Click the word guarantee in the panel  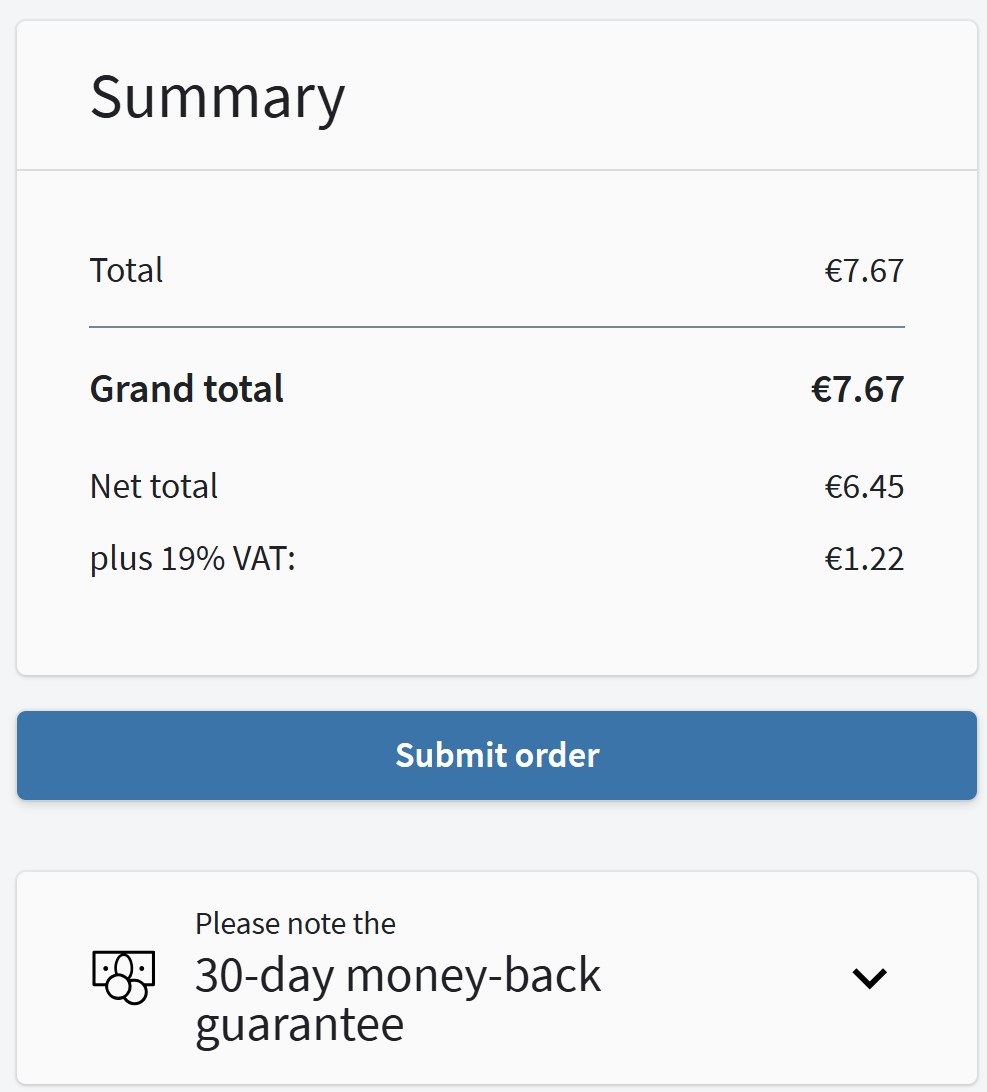click(x=299, y=1025)
